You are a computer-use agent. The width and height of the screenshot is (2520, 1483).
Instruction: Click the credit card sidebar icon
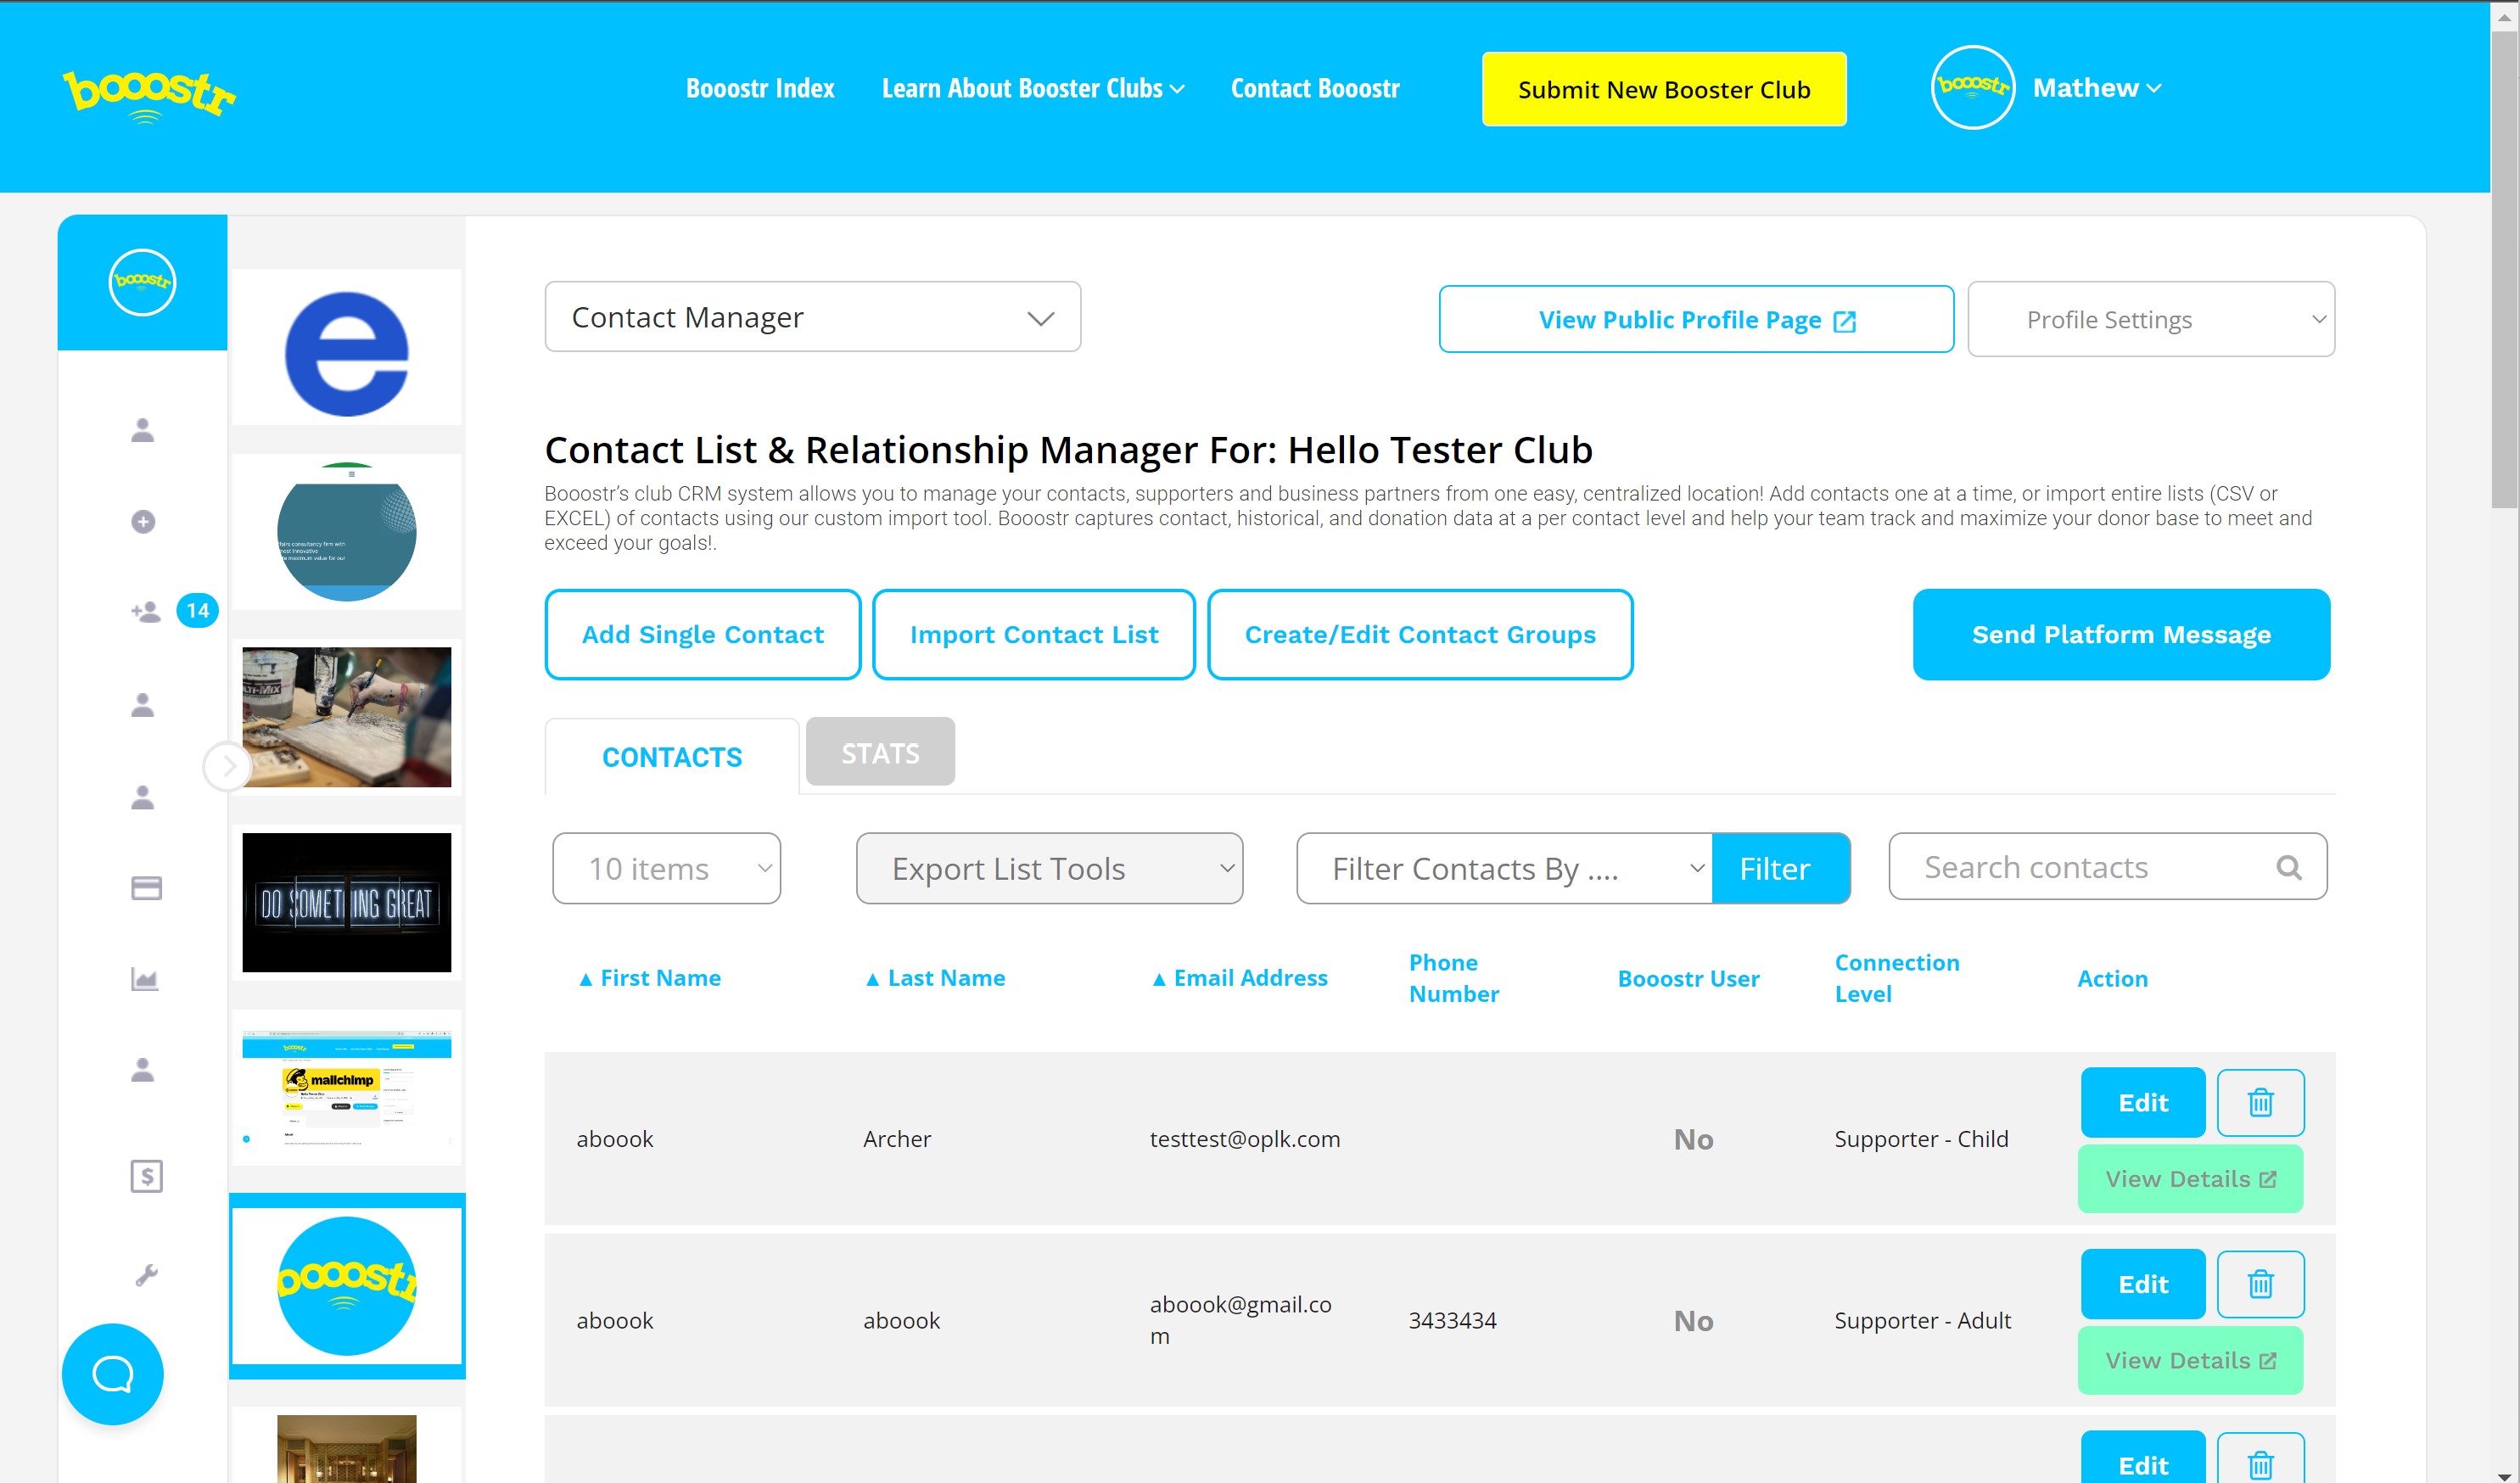[x=146, y=888]
